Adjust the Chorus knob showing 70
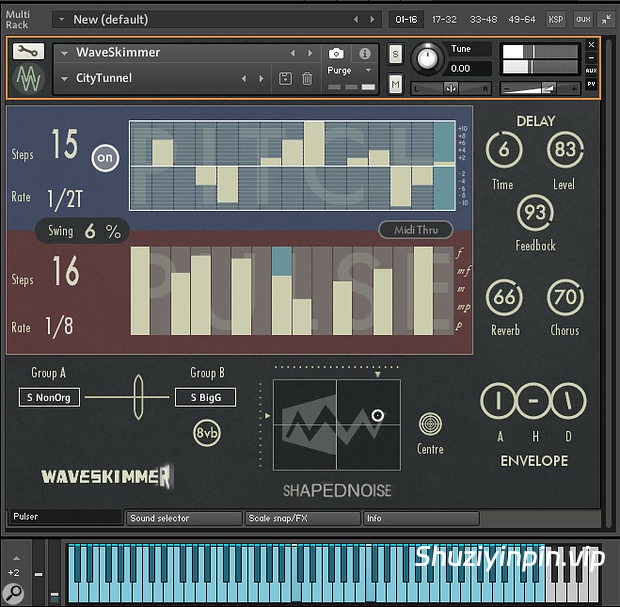 tap(565, 297)
